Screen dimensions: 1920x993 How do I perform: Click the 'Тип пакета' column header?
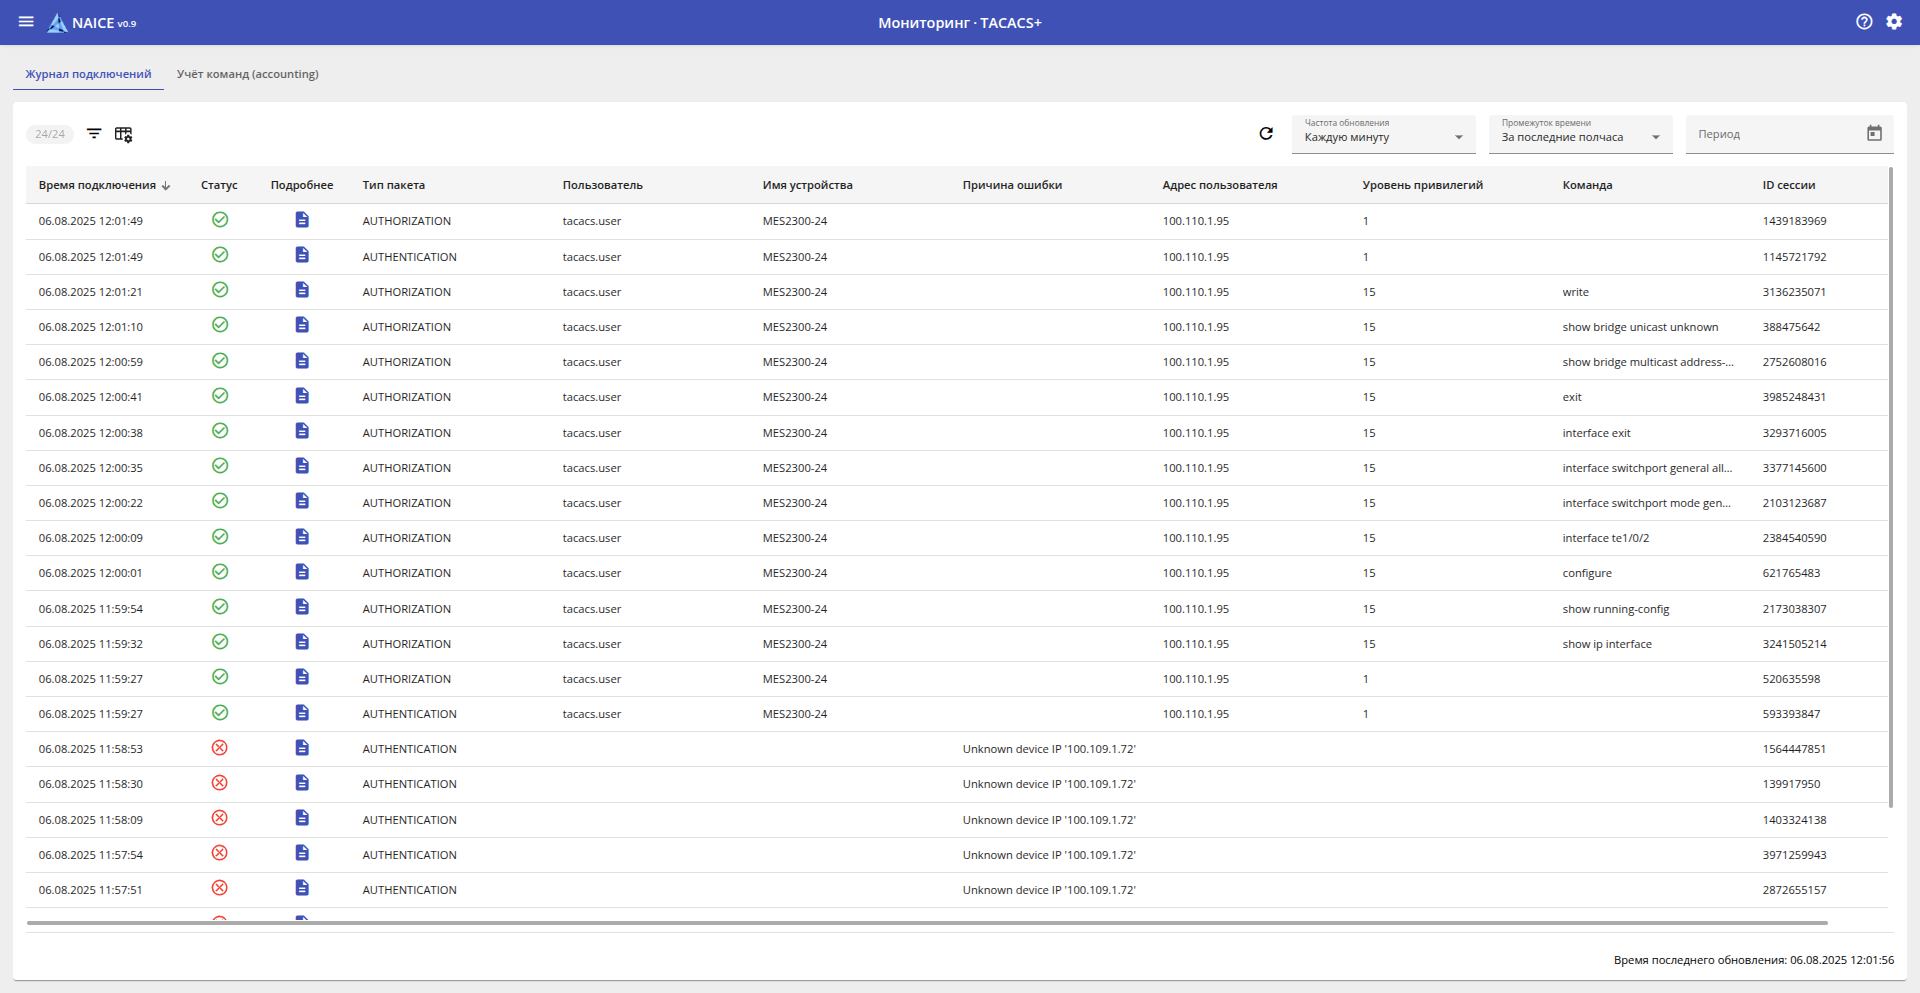(x=394, y=185)
